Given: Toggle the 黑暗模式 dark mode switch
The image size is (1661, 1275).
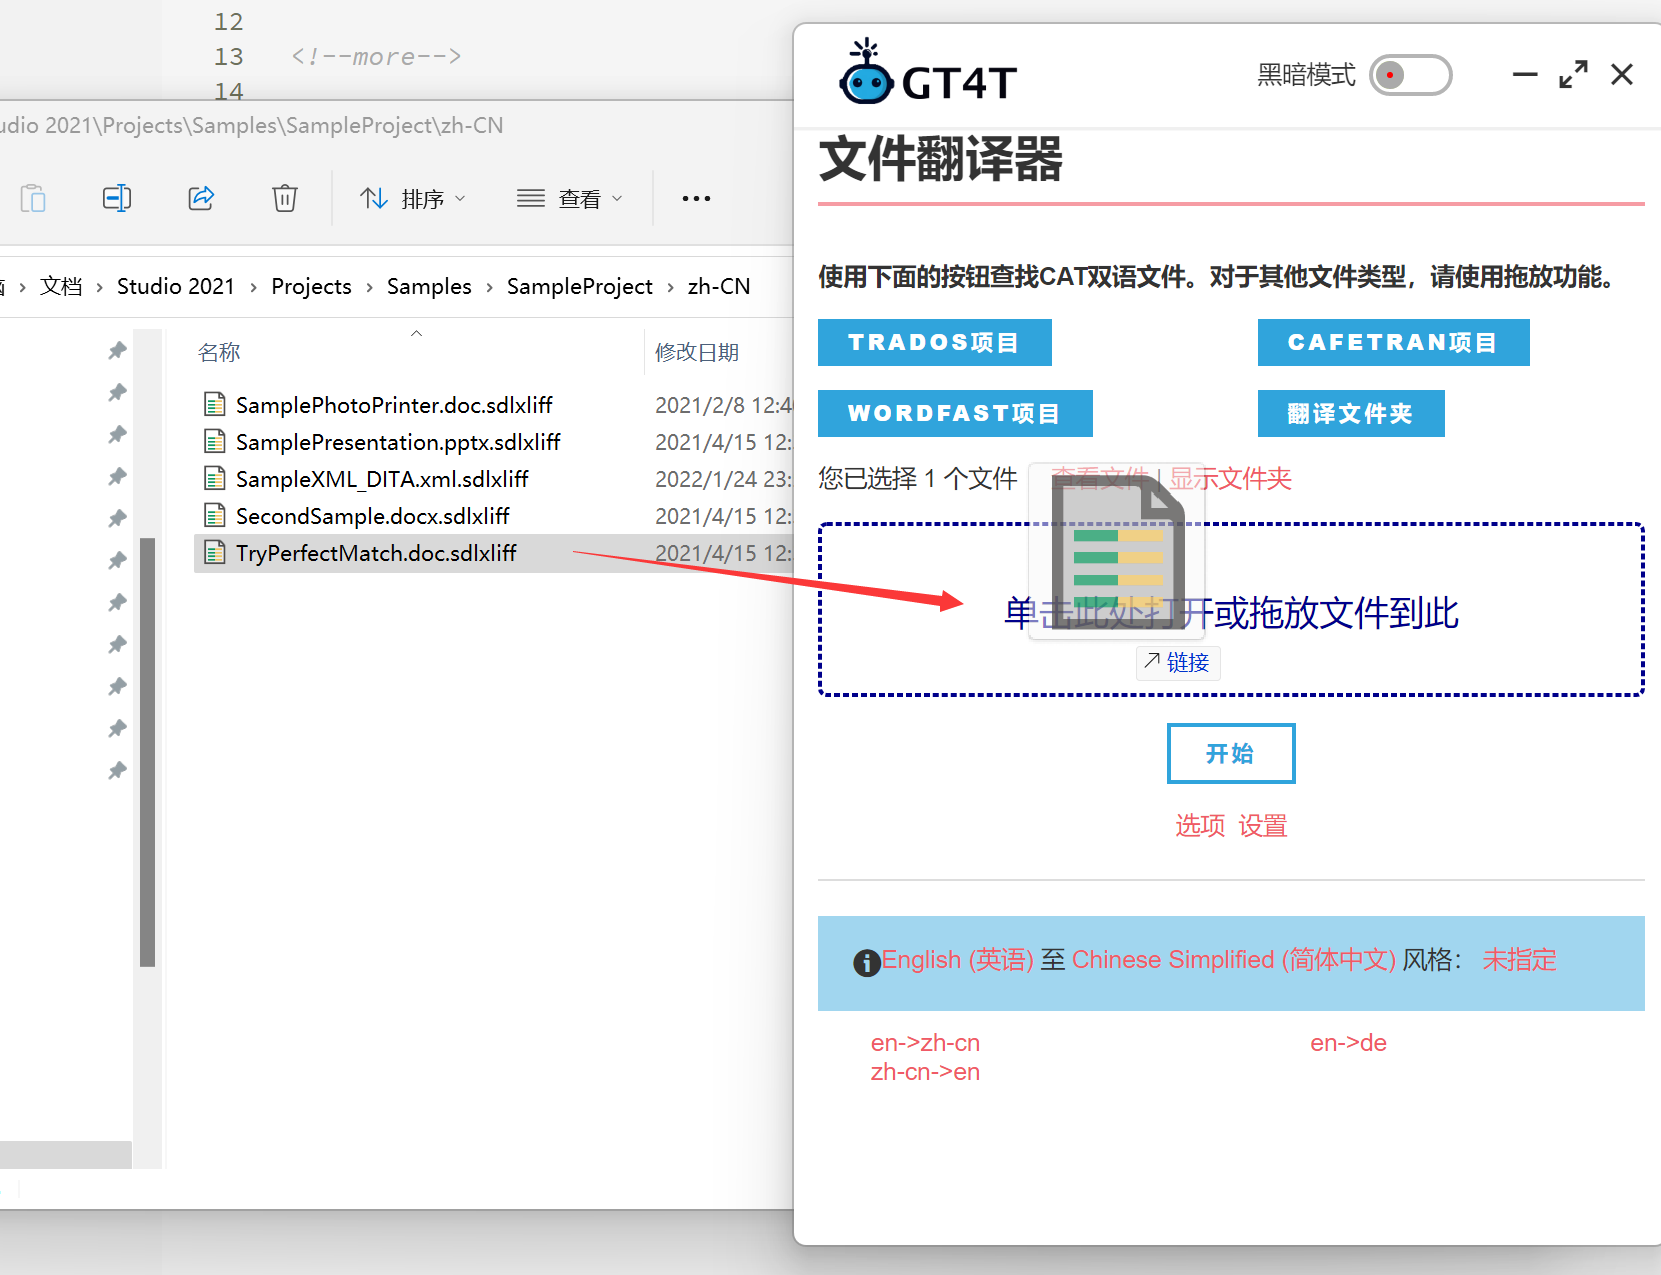Looking at the screenshot, I should (x=1410, y=75).
